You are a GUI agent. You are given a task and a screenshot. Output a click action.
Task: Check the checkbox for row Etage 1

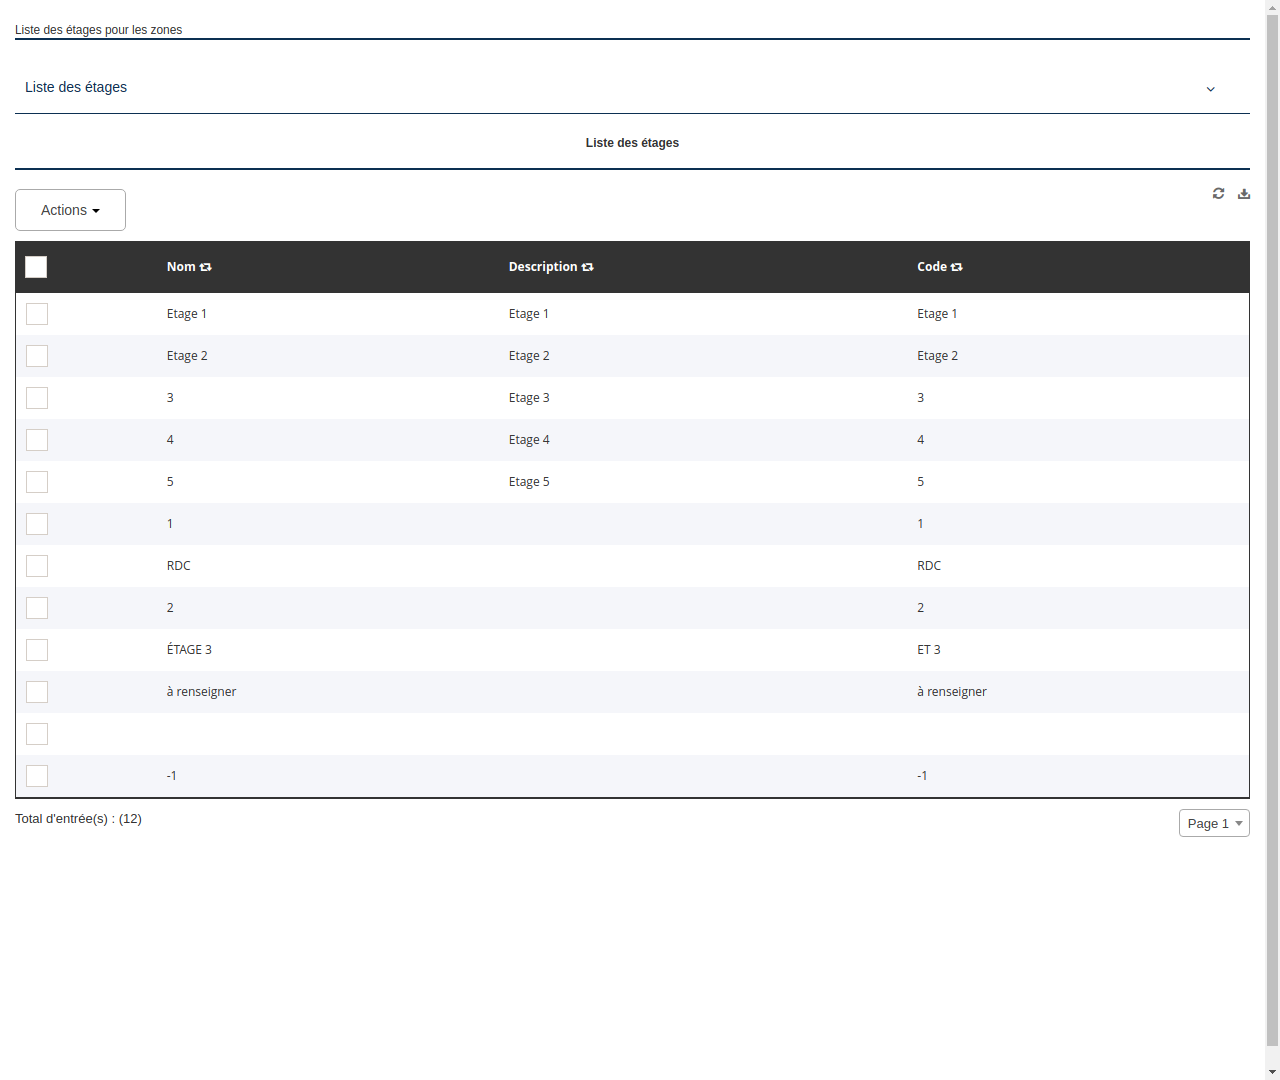(x=37, y=314)
